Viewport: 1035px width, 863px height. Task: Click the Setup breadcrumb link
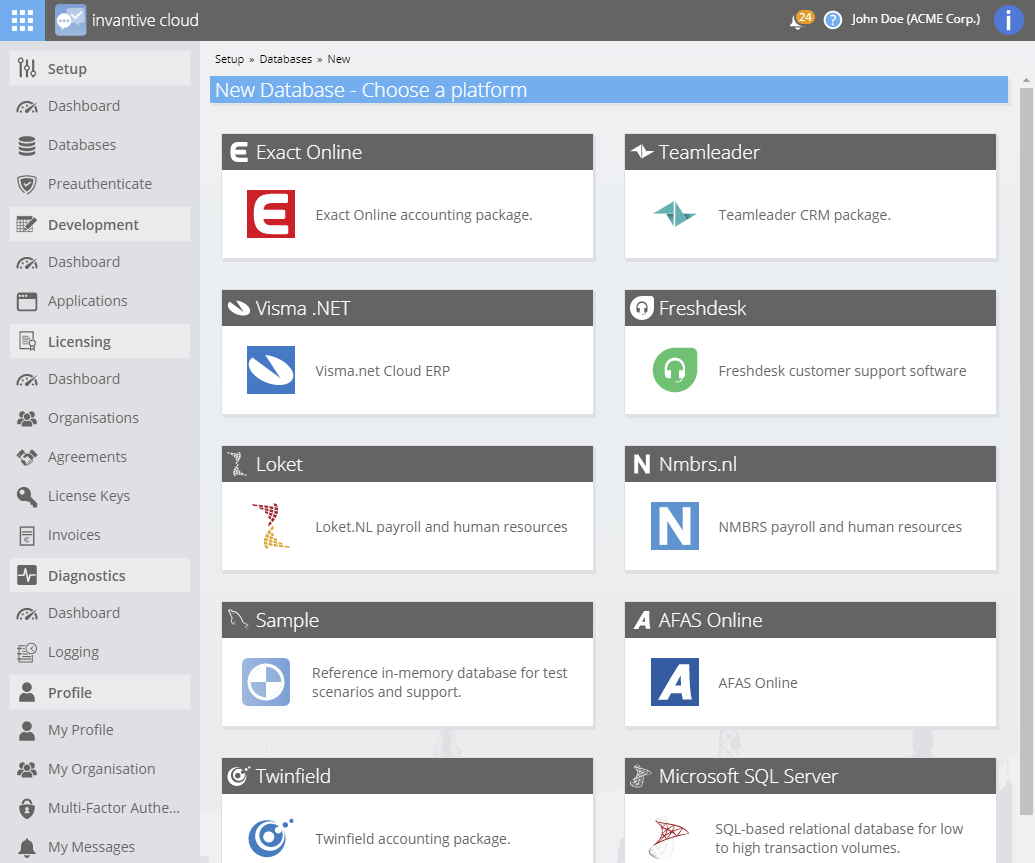229,58
